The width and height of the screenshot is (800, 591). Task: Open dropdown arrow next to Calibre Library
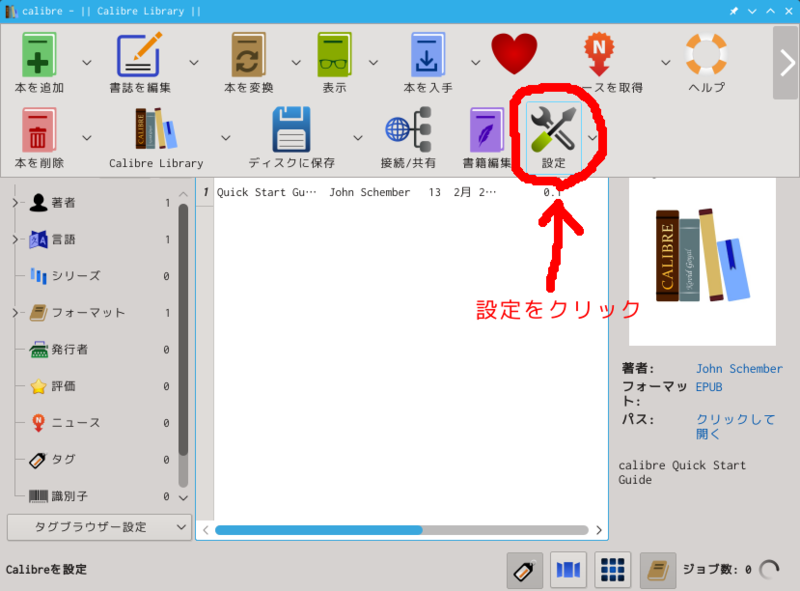tap(226, 138)
